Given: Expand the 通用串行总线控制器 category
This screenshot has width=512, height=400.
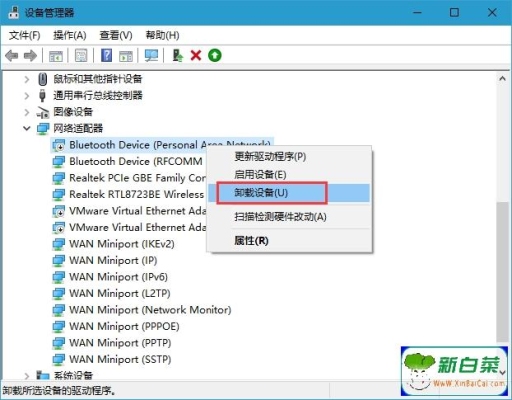Looking at the screenshot, I should (27, 96).
